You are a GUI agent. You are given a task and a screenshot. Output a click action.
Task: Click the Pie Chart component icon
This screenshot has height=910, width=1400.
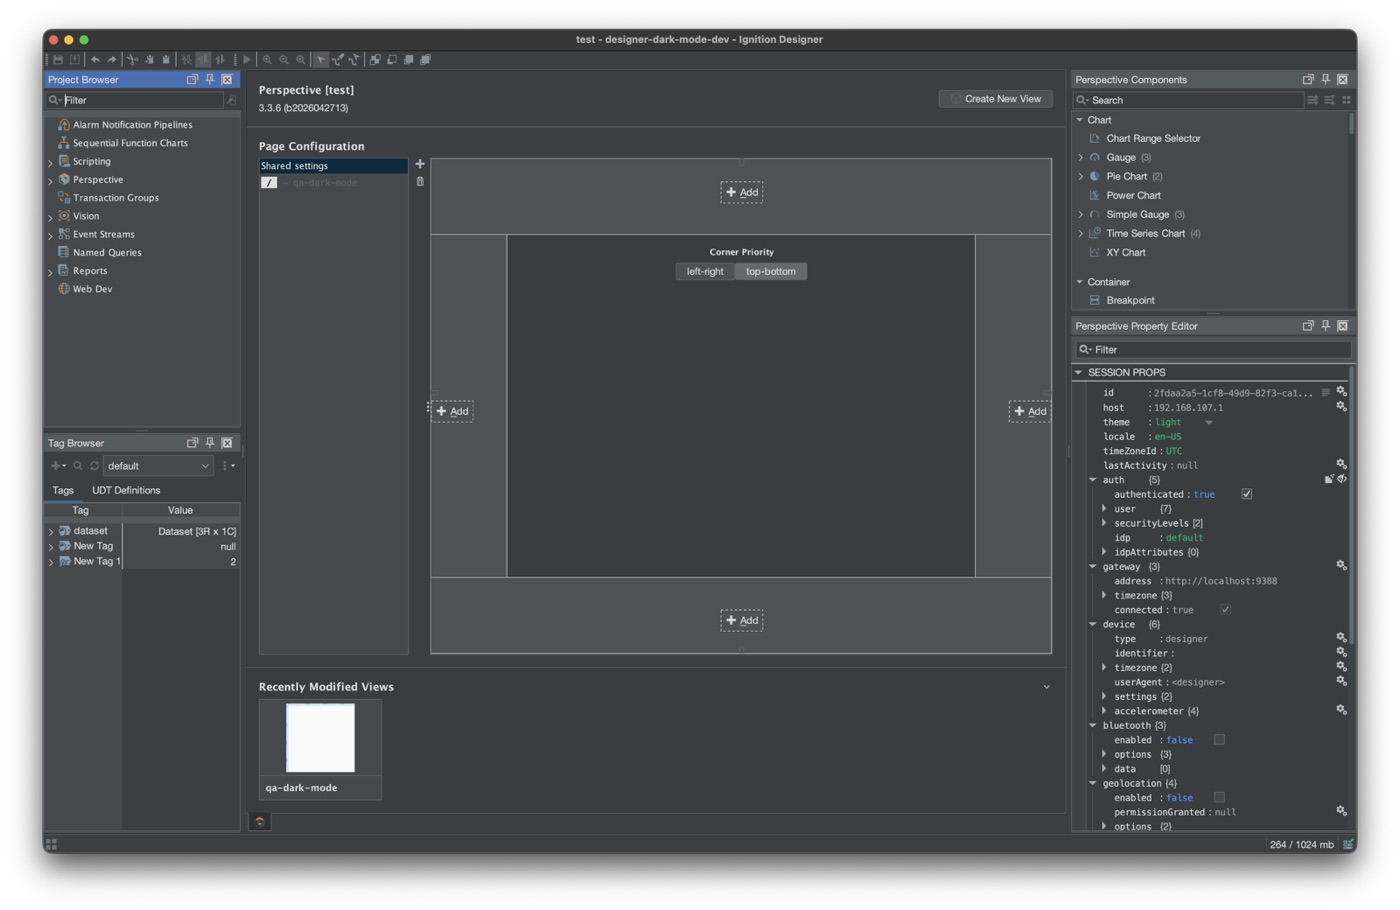pos(1095,176)
